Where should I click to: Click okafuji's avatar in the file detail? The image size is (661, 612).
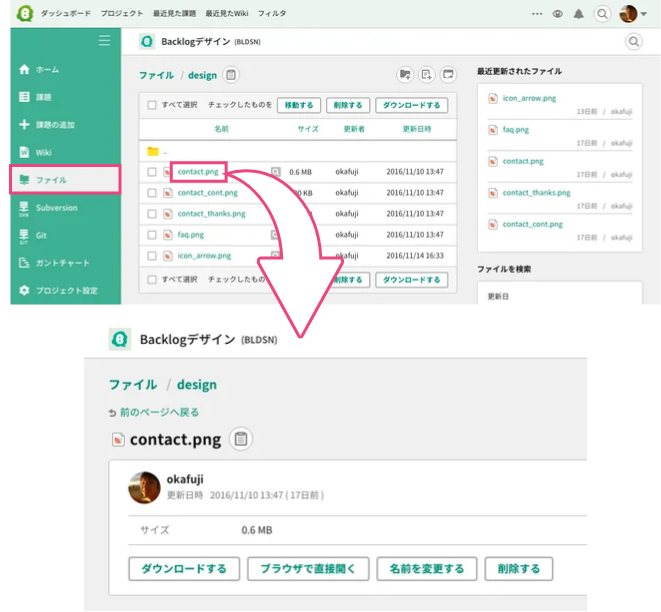pyautogui.click(x=144, y=488)
